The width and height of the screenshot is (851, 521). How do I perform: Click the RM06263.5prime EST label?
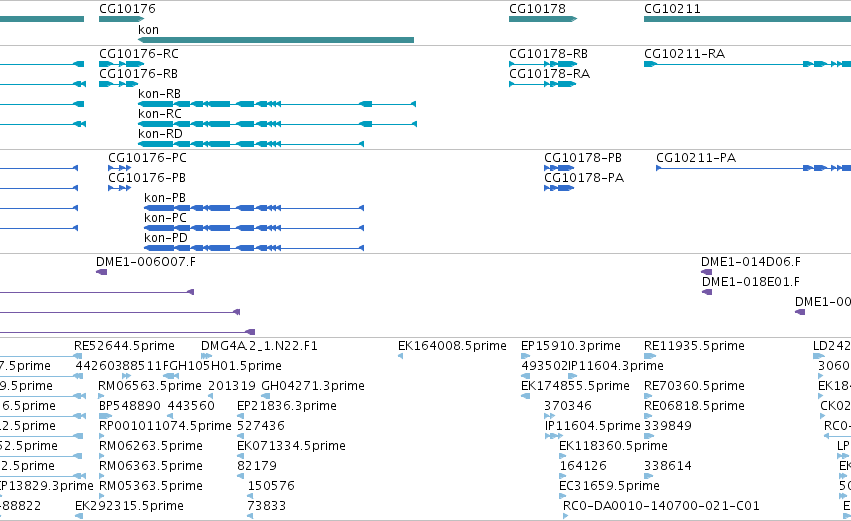click(x=150, y=447)
